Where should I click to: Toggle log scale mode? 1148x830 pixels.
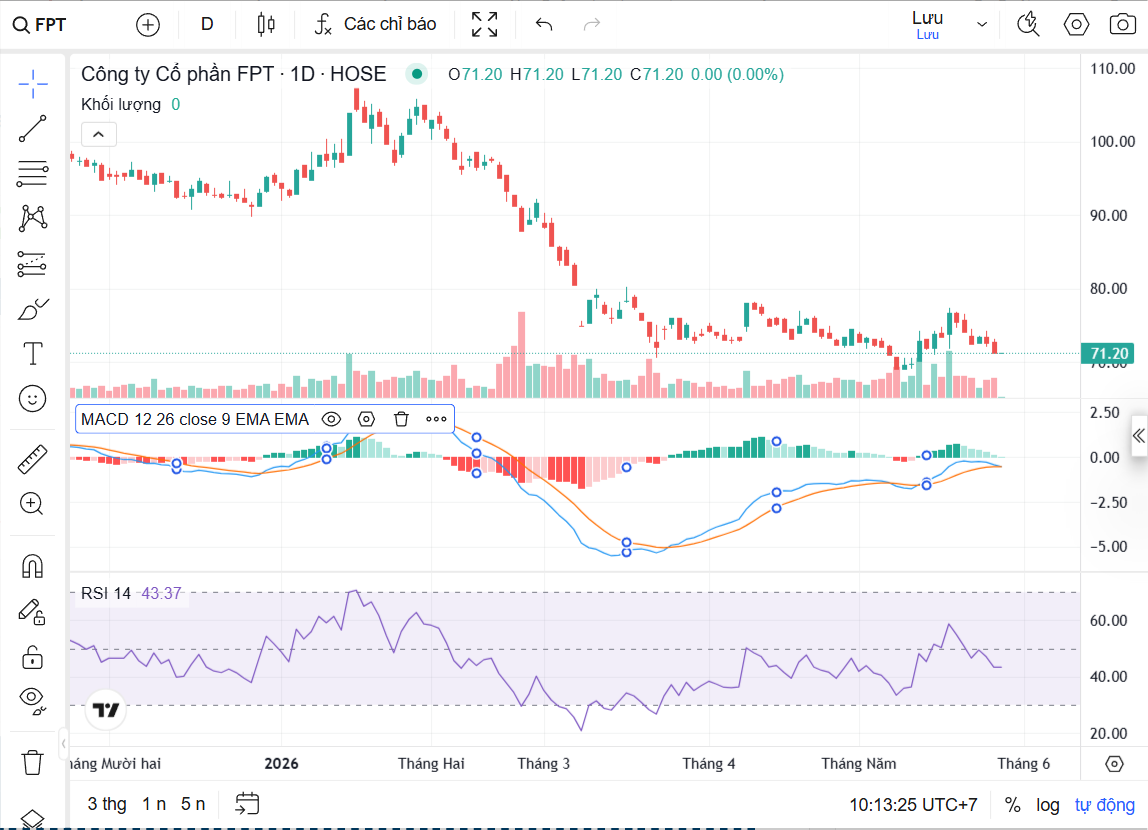[1048, 805]
